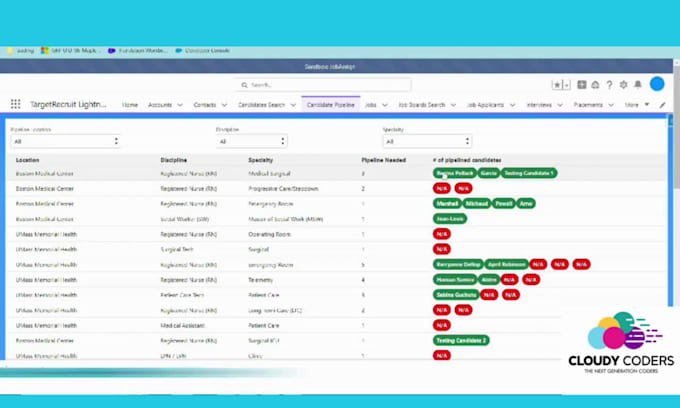Open the global actions plus icon
This screenshot has height=408, width=680.
tap(582, 85)
